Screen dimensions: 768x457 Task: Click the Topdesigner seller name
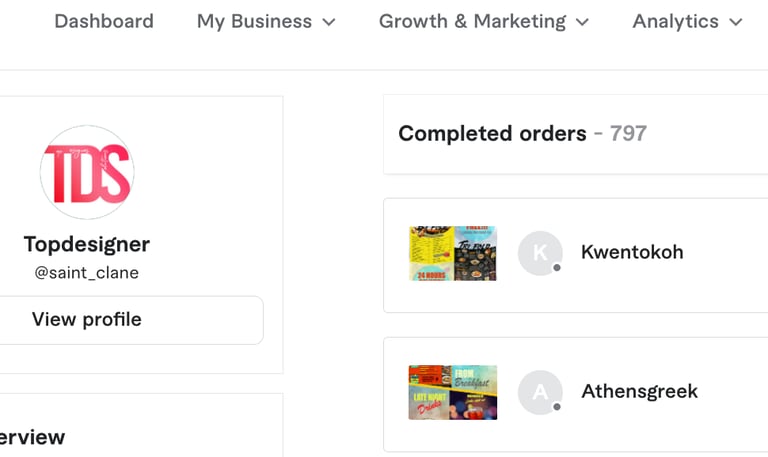click(87, 244)
